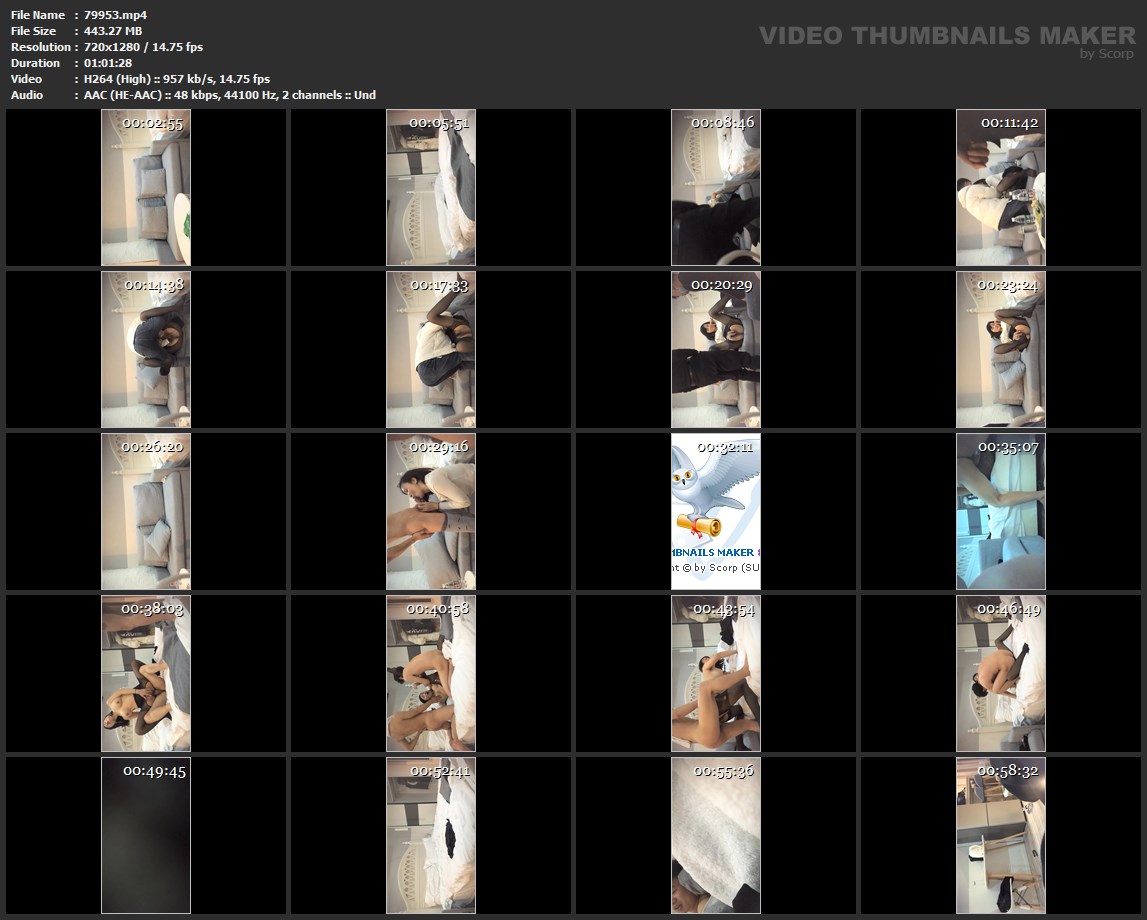Select the thumbnail at 00:14:38

click(x=146, y=349)
